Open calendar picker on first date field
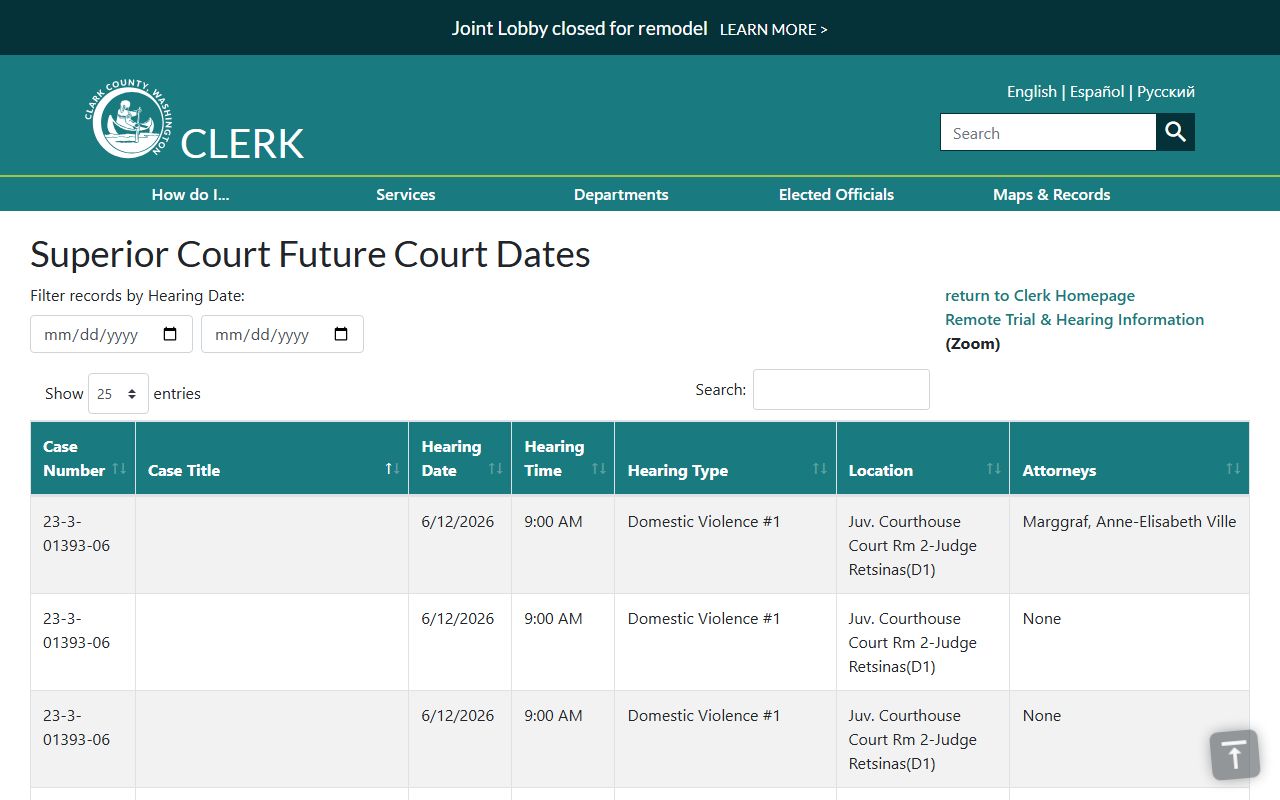 coord(170,334)
